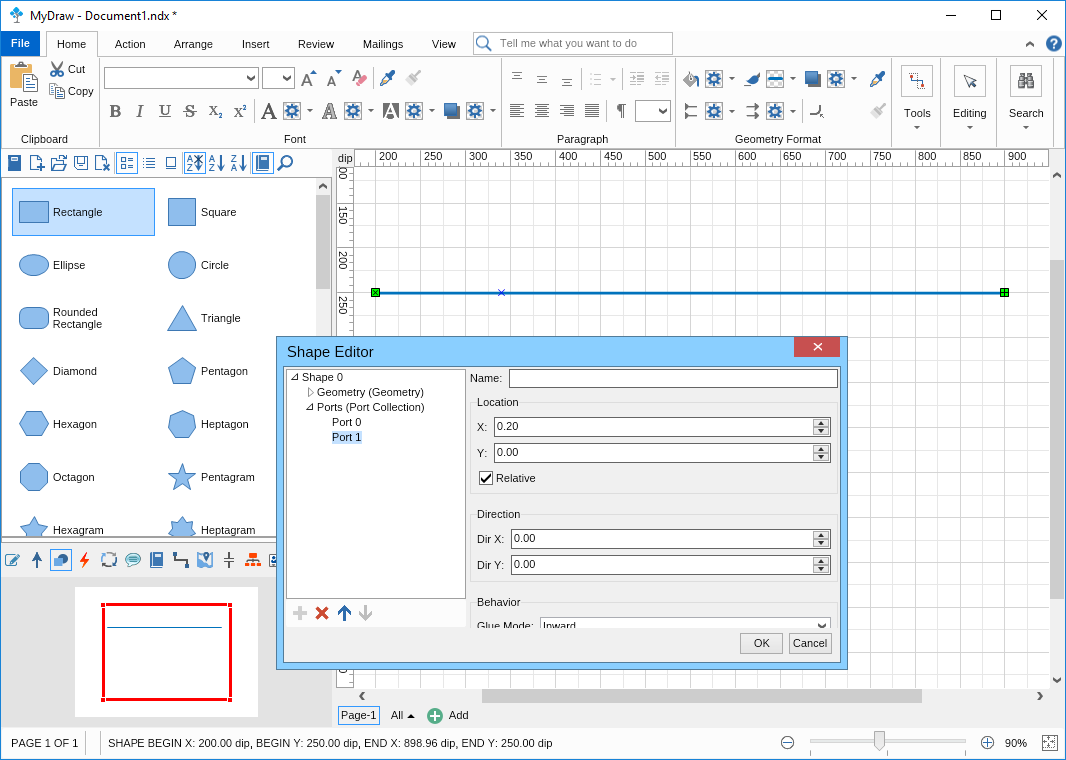The width and height of the screenshot is (1066, 760).
Task: Add a new page with Add button
Action: point(448,715)
